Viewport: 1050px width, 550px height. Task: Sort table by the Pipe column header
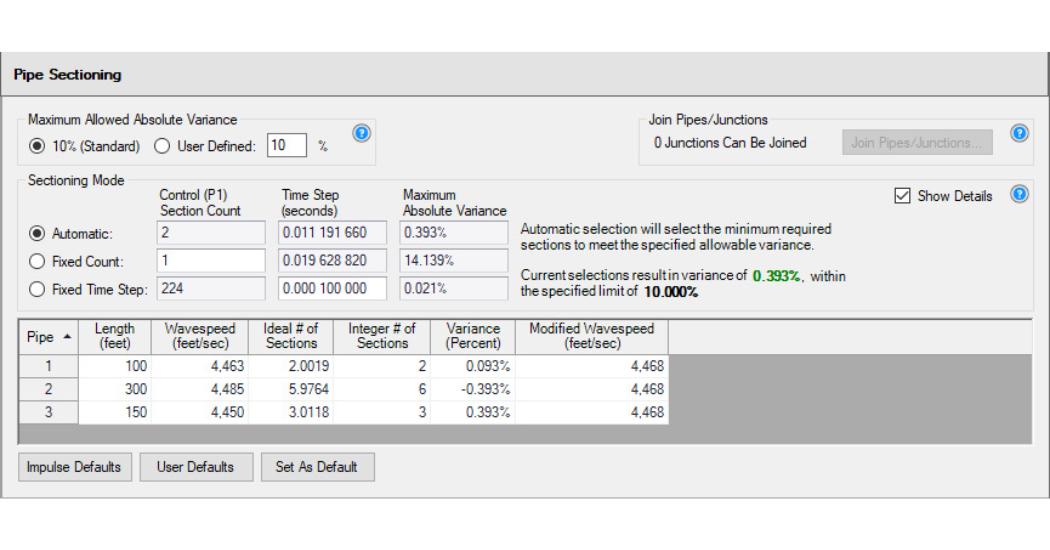[x=49, y=337]
